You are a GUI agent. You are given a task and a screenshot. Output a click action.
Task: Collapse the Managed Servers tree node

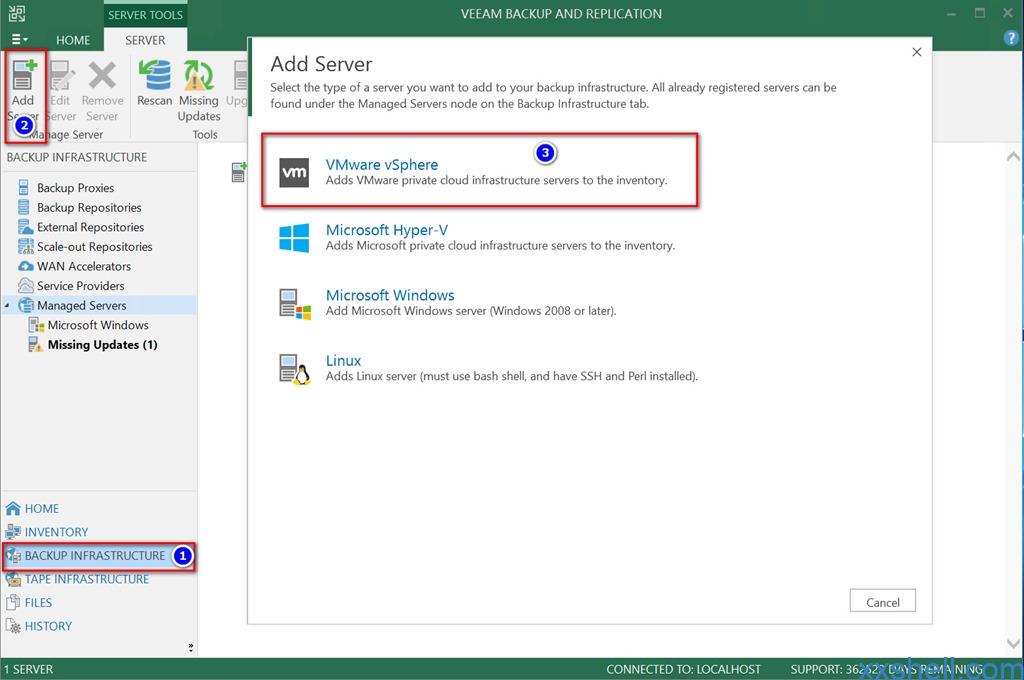[x=7, y=306]
